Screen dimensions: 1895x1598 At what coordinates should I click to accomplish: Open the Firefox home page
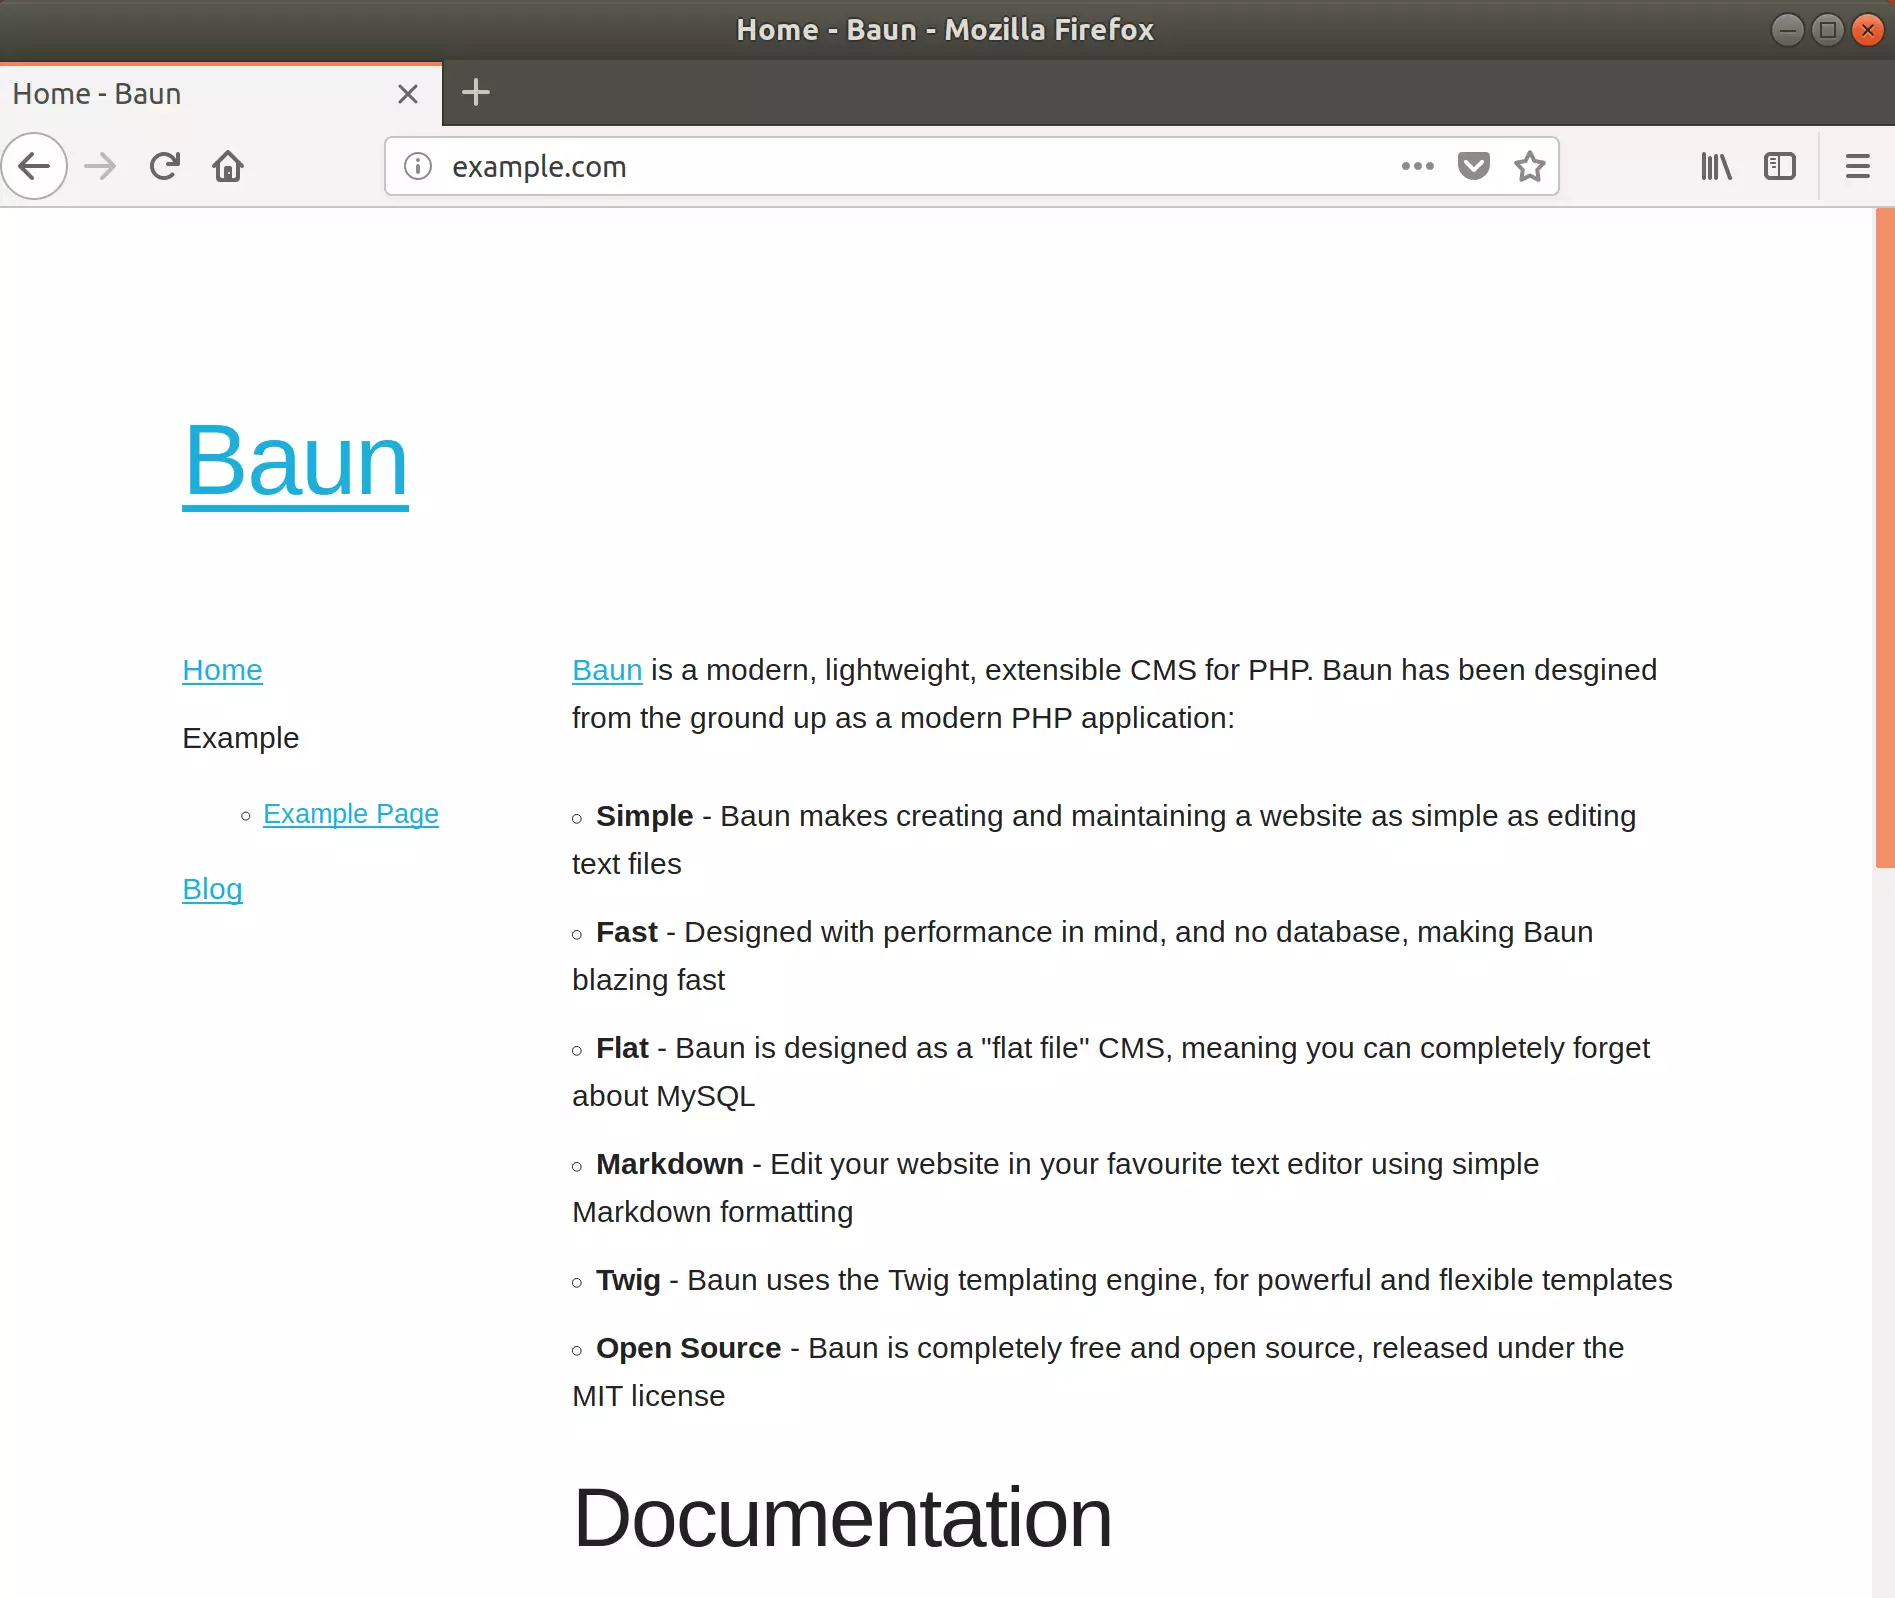[228, 166]
